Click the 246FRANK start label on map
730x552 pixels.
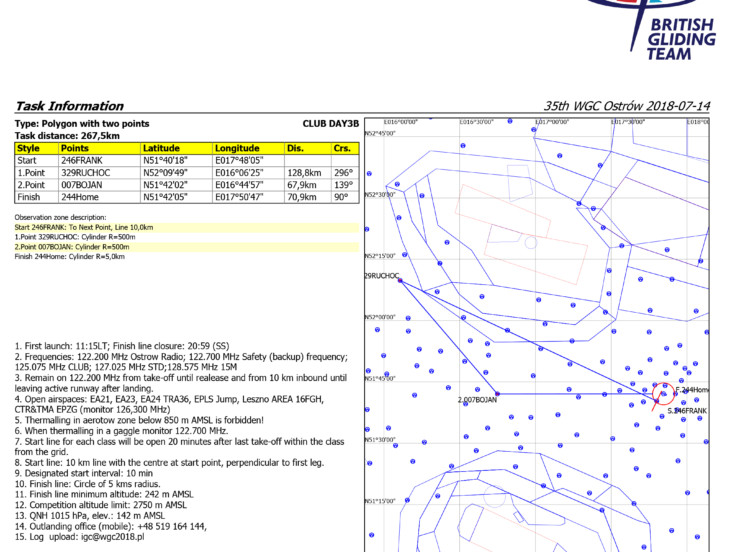(688, 411)
